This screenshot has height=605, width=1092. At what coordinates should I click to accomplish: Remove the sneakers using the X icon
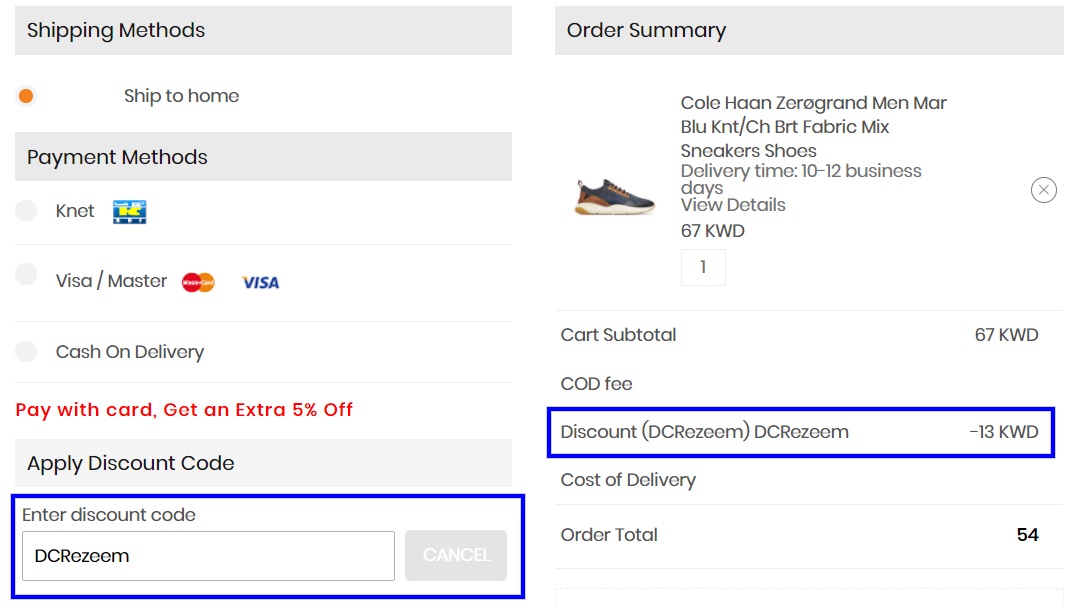click(1043, 189)
